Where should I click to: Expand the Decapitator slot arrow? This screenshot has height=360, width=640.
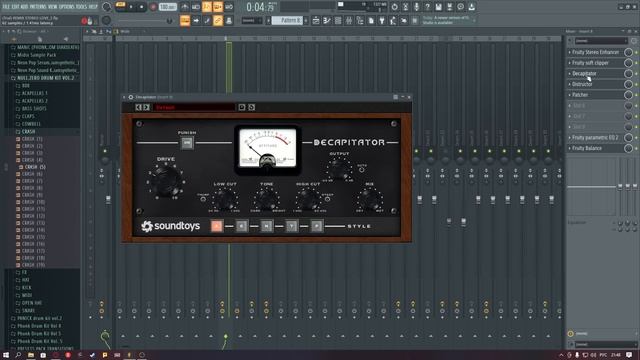570,73
